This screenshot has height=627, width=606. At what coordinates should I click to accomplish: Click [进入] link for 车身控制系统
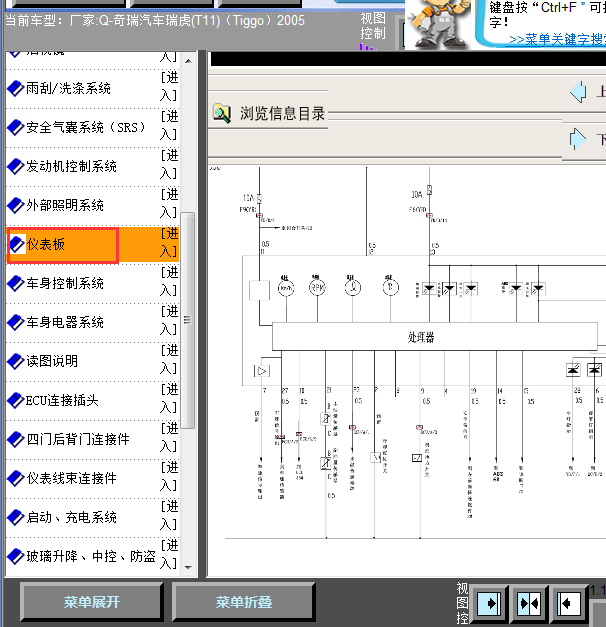click(x=169, y=282)
